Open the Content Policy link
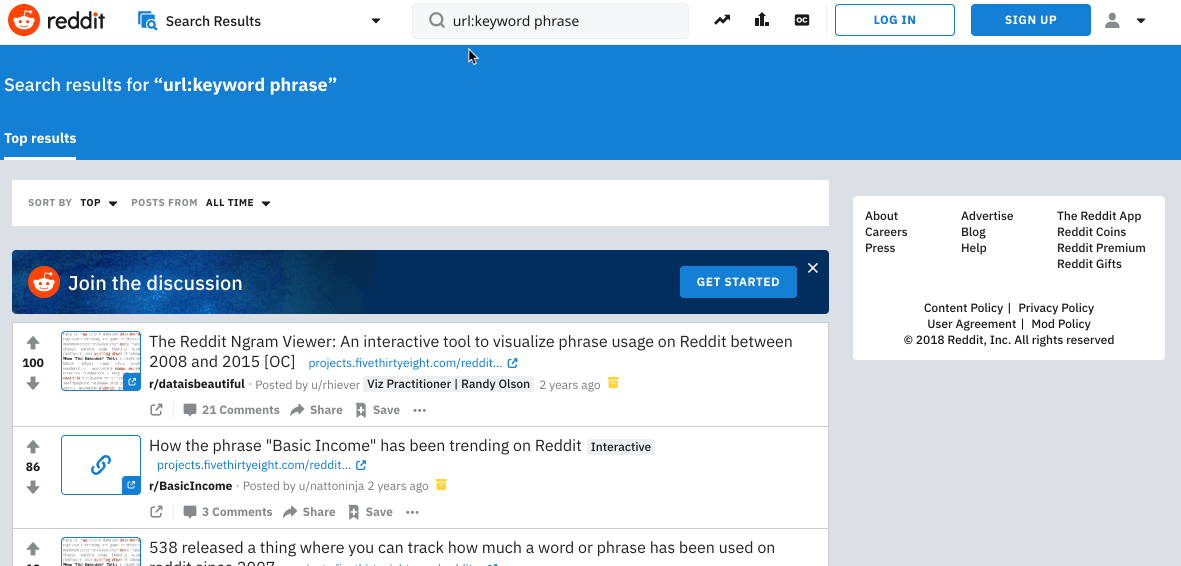The height and width of the screenshot is (566, 1181). (x=963, y=308)
